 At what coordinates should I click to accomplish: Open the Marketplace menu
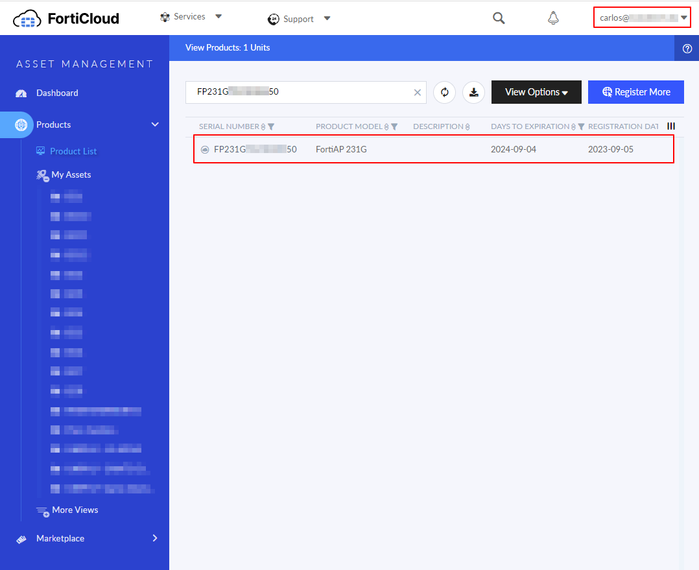[x=60, y=538]
